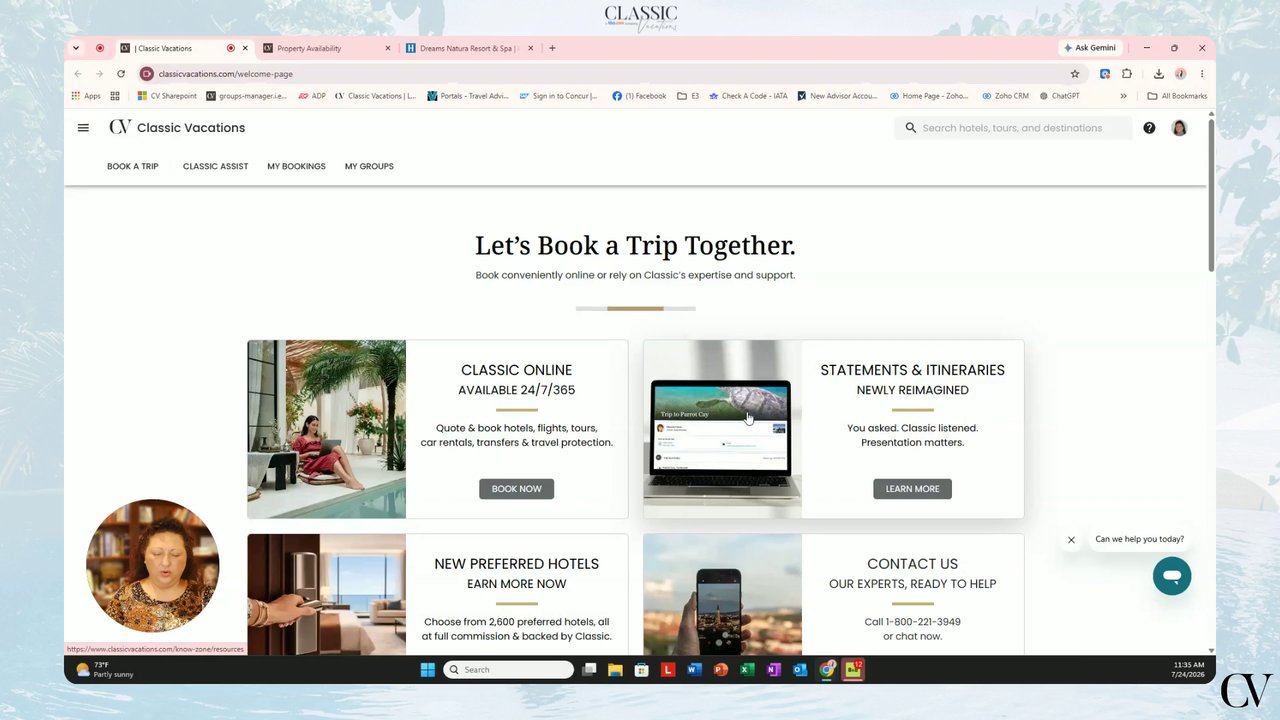Click the LEARN MORE button
Image resolution: width=1280 pixels, height=720 pixels.
point(912,489)
